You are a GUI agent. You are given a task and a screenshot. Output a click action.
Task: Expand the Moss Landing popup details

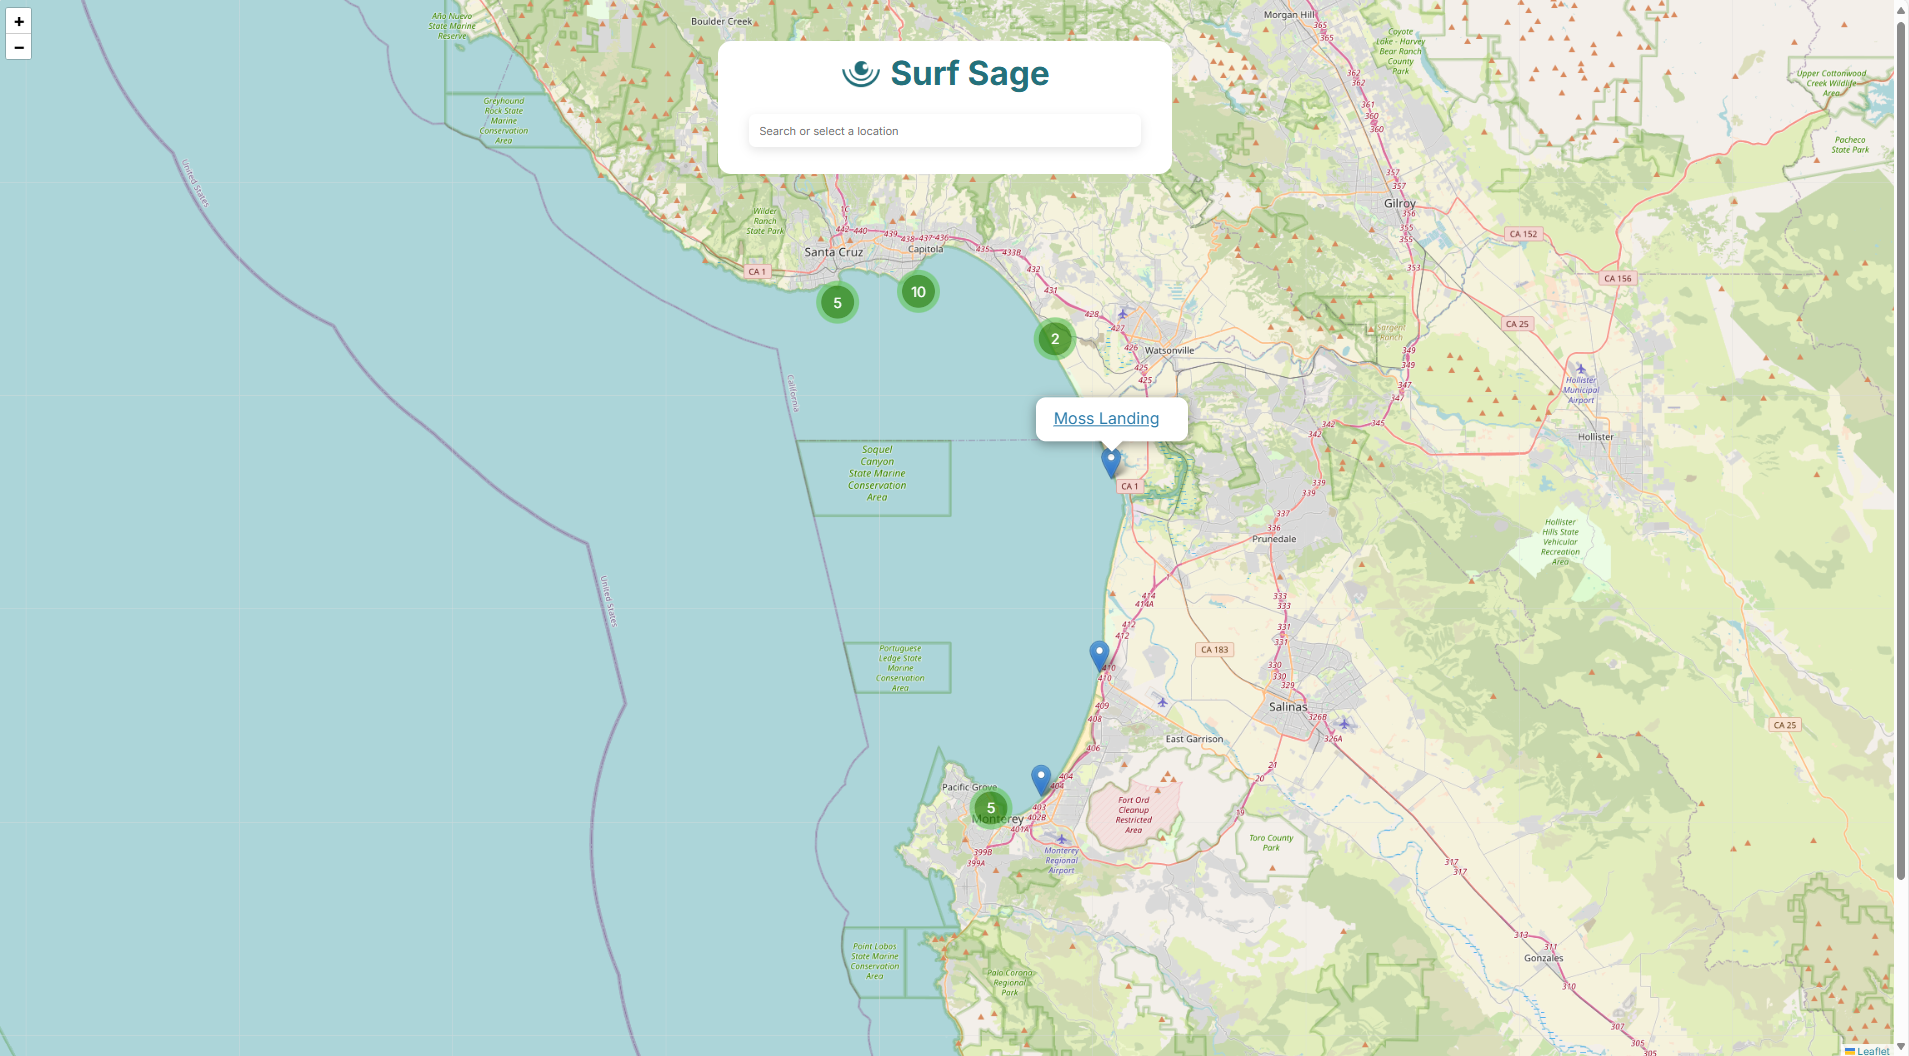[1108, 418]
